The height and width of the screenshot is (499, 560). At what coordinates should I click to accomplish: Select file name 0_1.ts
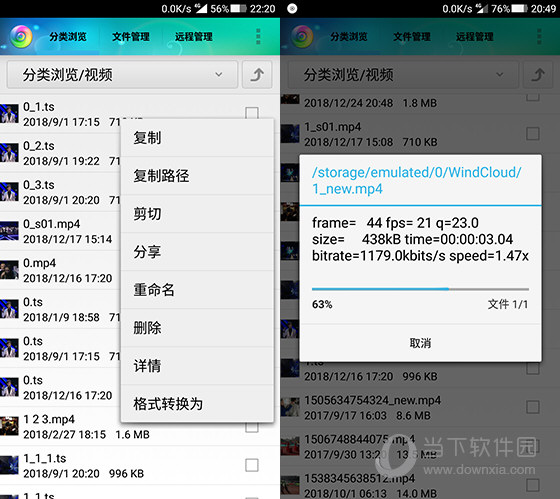pos(39,106)
